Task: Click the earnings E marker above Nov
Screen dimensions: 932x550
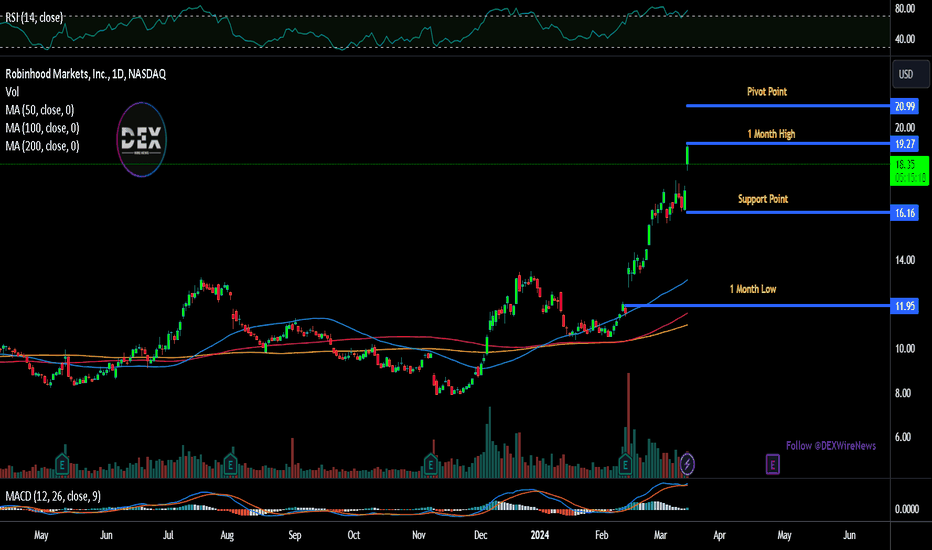Action: (431, 463)
